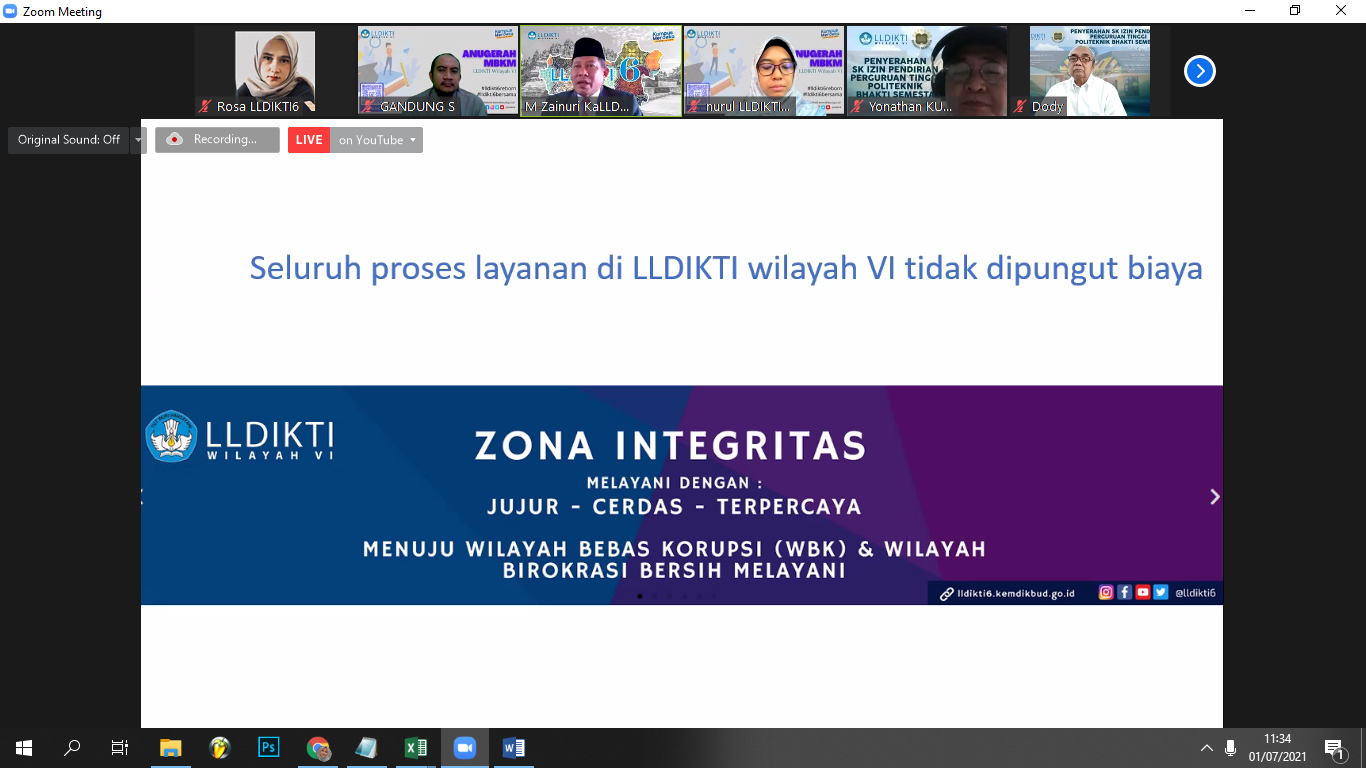Select Rosa LLDIKTI6 video thumbnail
This screenshot has height=768, width=1366.
[x=275, y=71]
